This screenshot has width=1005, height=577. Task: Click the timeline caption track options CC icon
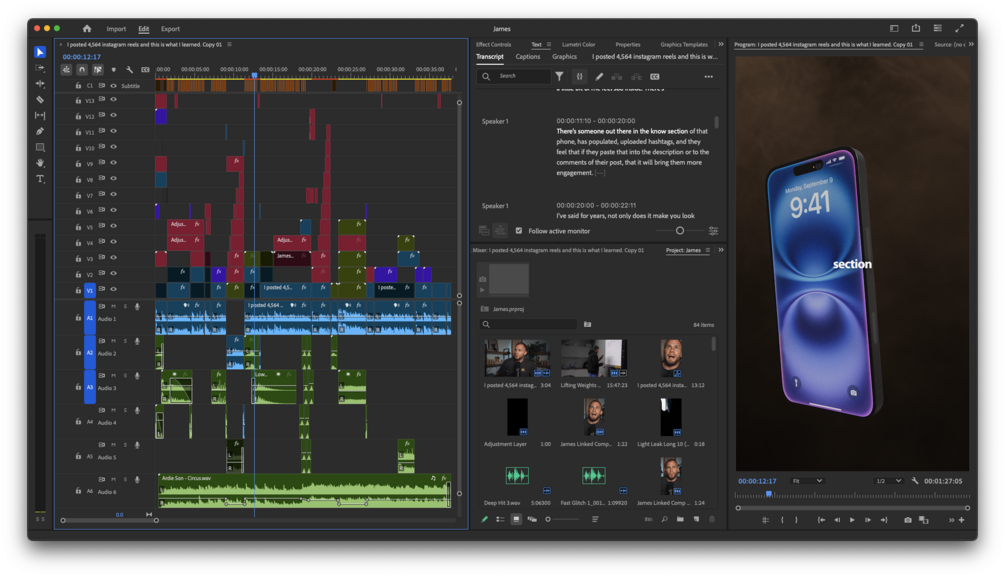(x=145, y=70)
